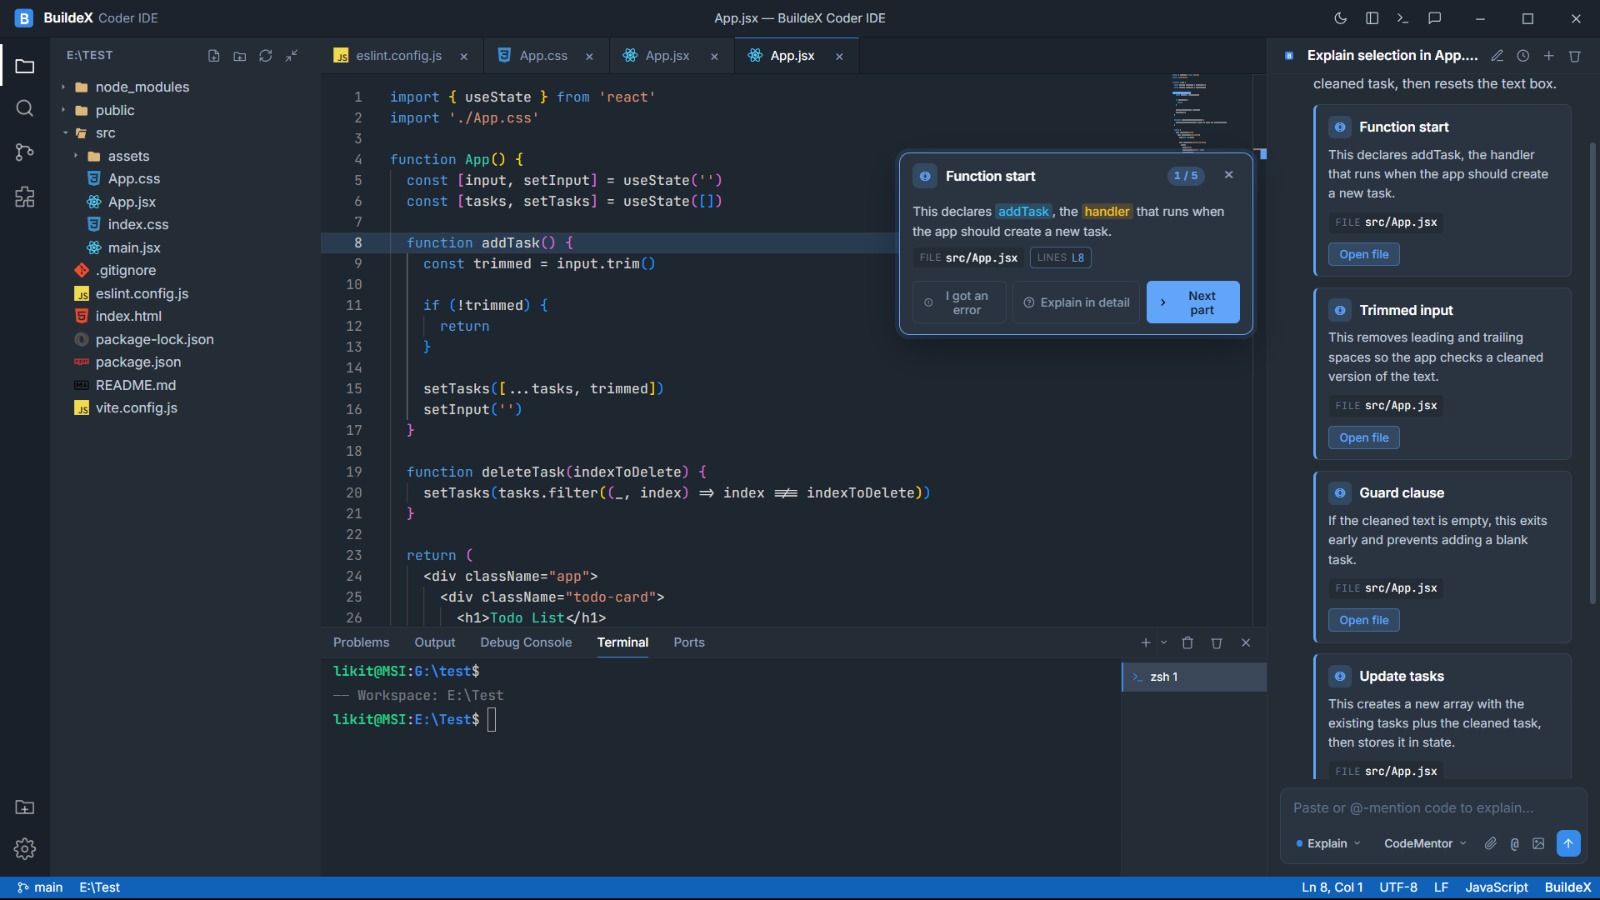Image resolution: width=1600 pixels, height=900 pixels.
Task: Click the Explain in detail button
Action: coord(1076,302)
